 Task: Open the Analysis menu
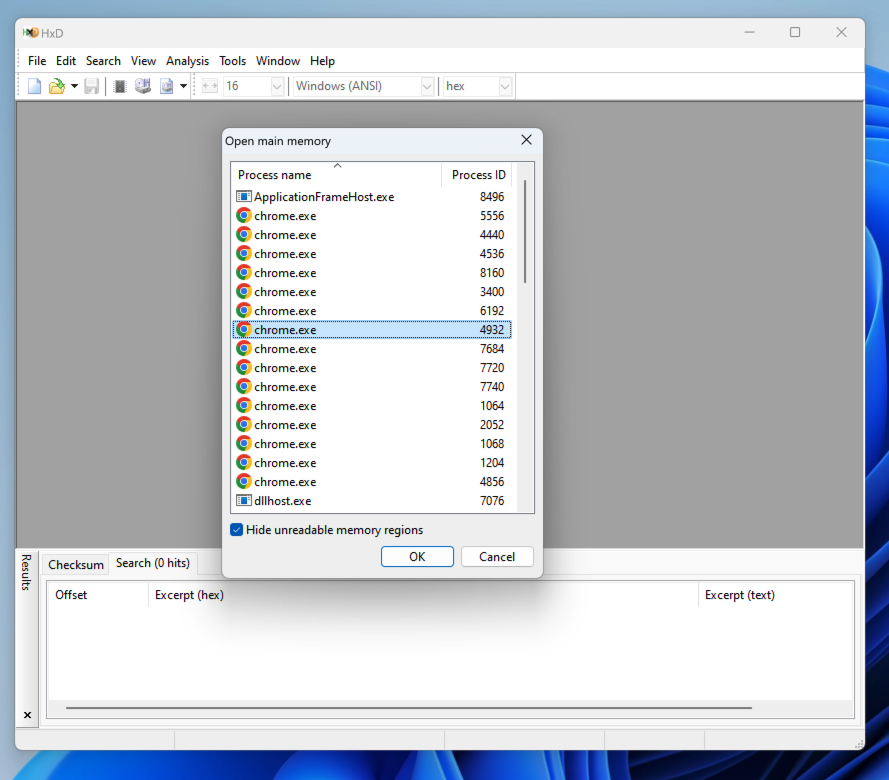[187, 61]
